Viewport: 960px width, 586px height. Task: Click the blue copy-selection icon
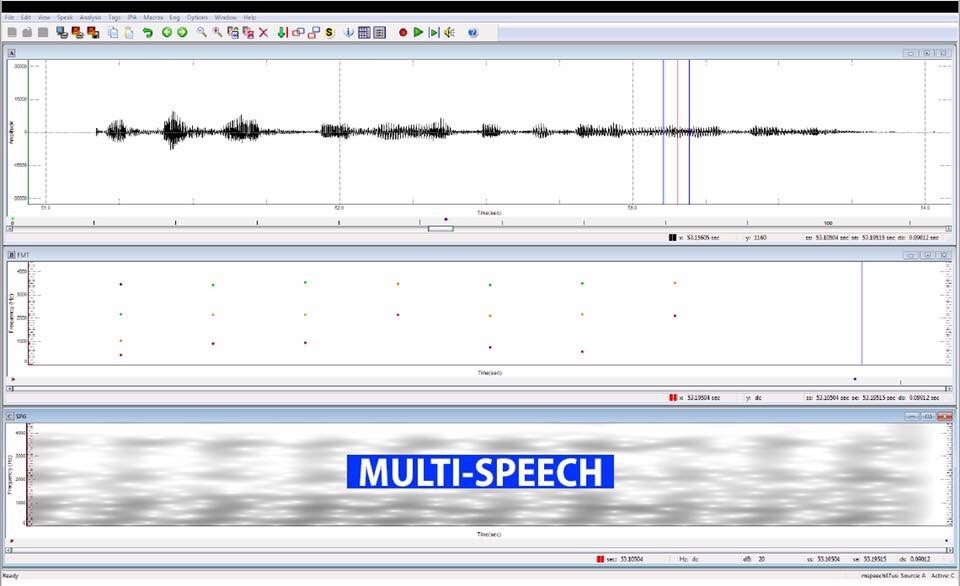click(x=233, y=32)
